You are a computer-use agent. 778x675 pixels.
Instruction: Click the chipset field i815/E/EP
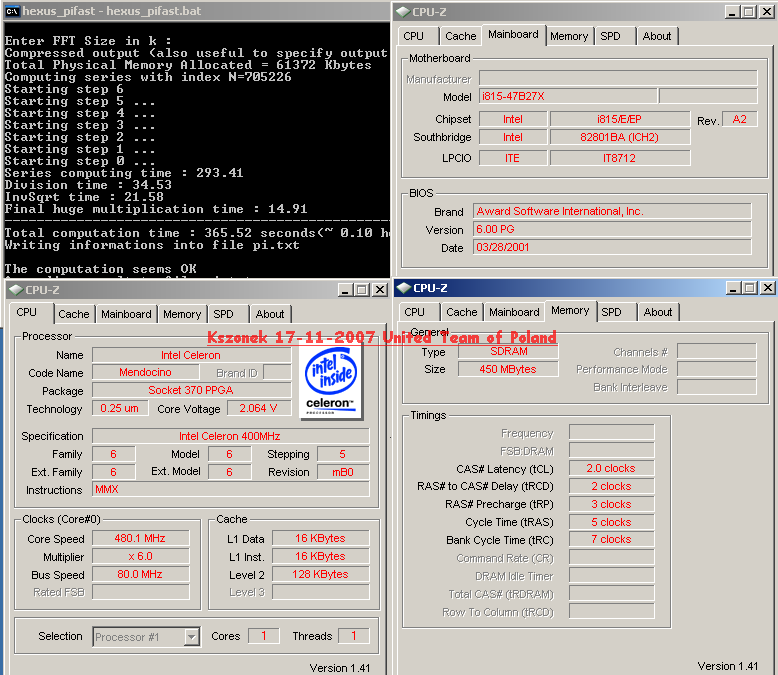point(620,119)
